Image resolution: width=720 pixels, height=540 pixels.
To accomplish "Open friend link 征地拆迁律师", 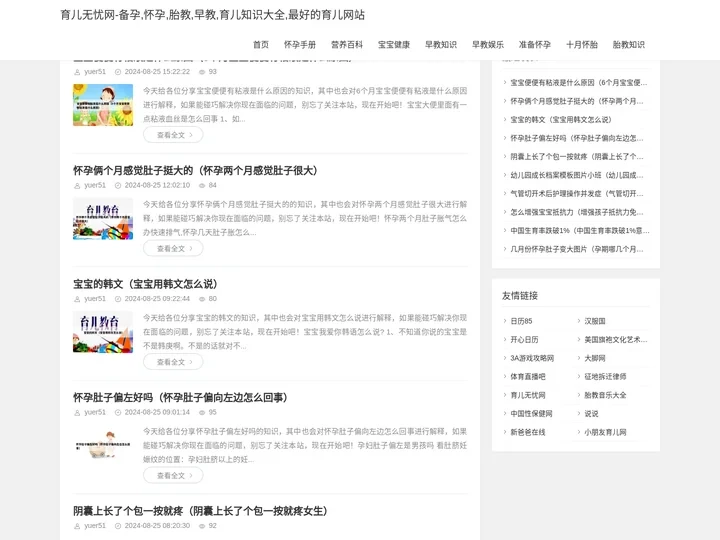I will (605, 377).
